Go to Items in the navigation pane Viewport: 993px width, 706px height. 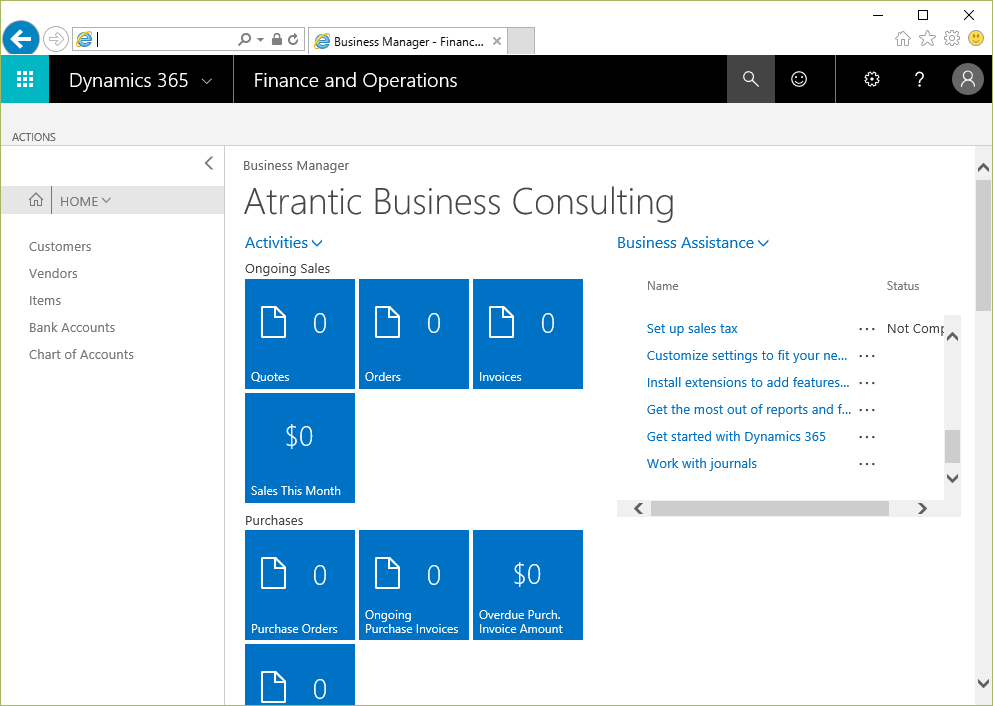[45, 301]
